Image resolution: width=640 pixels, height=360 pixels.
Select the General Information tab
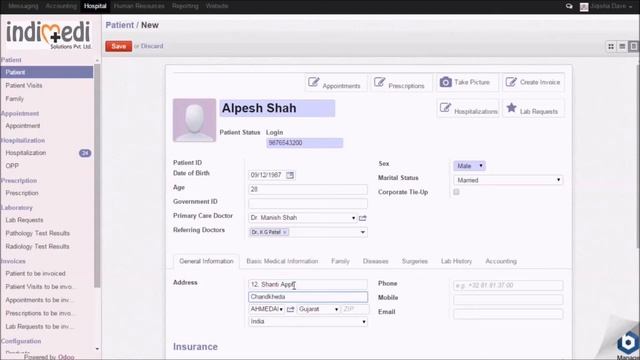coord(206,261)
